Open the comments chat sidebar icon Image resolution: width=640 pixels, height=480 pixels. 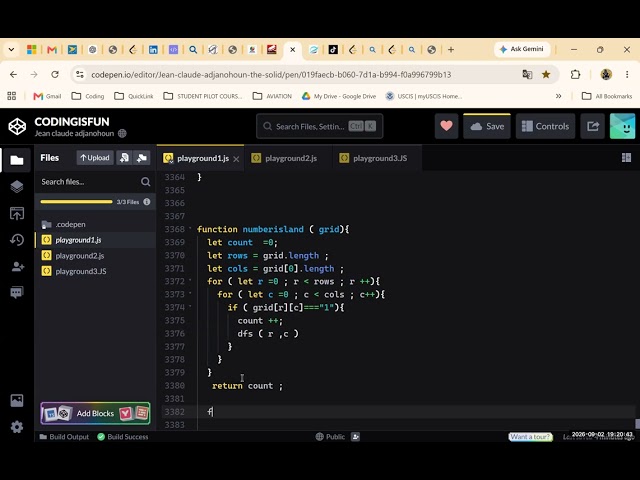point(16,293)
